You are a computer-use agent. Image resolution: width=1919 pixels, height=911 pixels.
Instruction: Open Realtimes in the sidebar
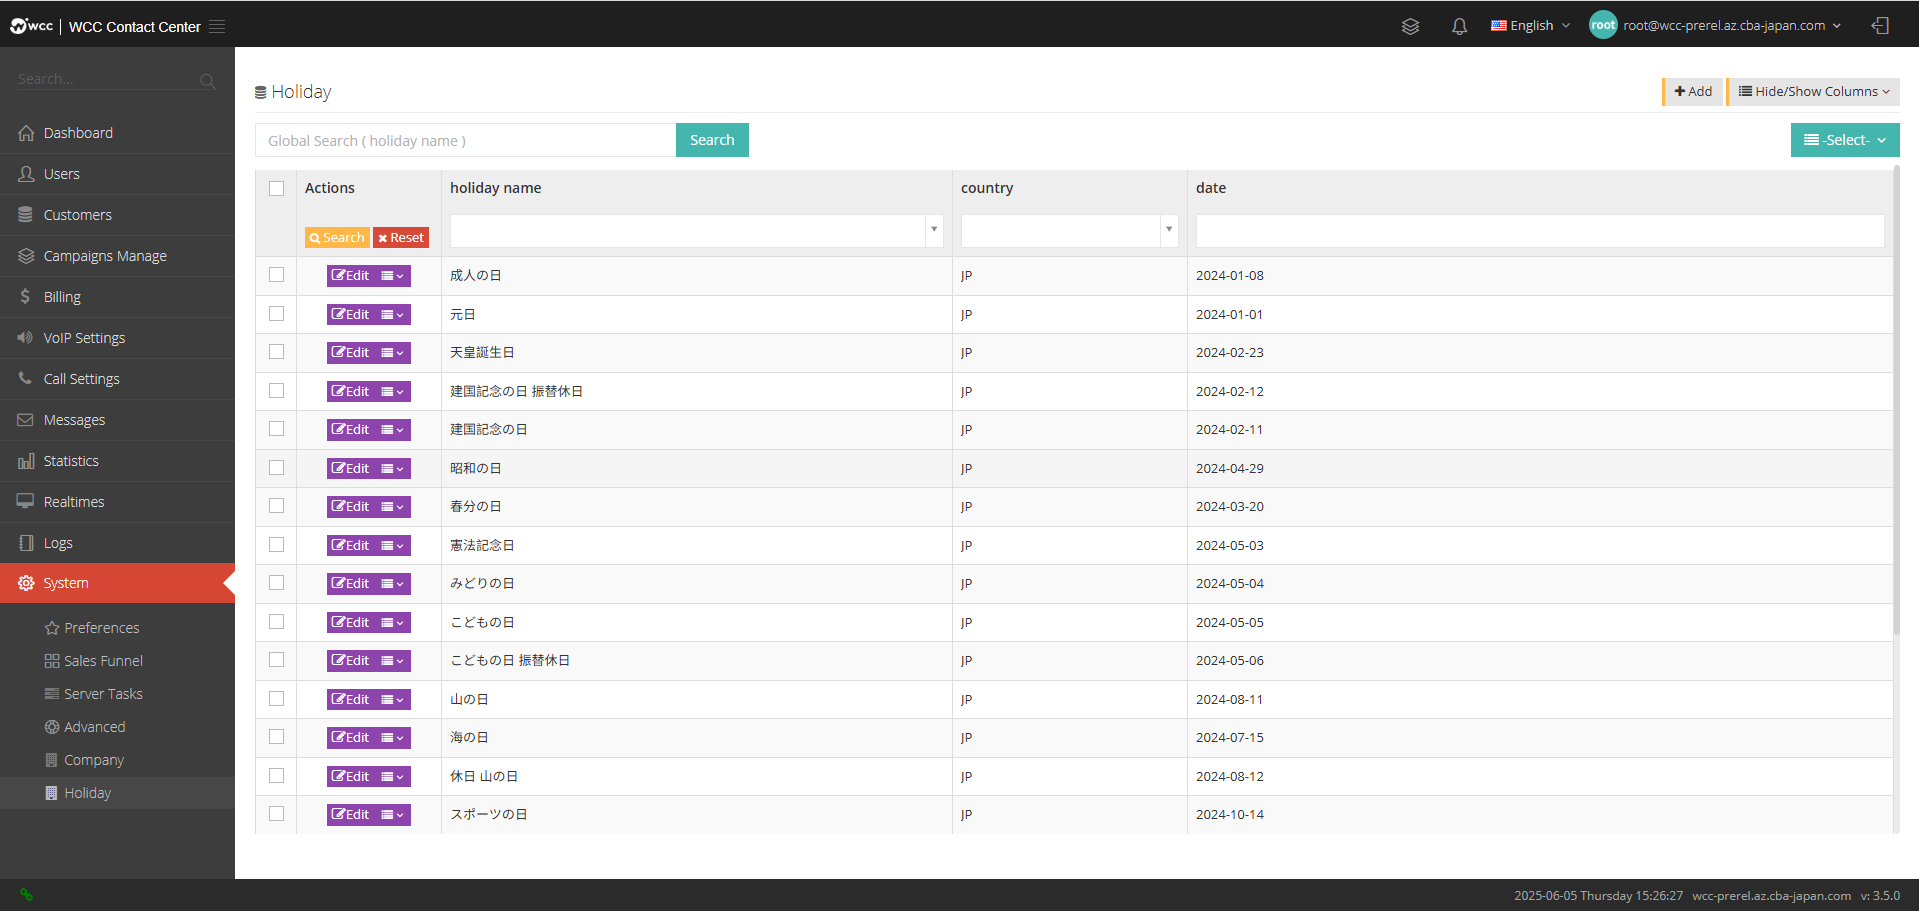click(117, 502)
